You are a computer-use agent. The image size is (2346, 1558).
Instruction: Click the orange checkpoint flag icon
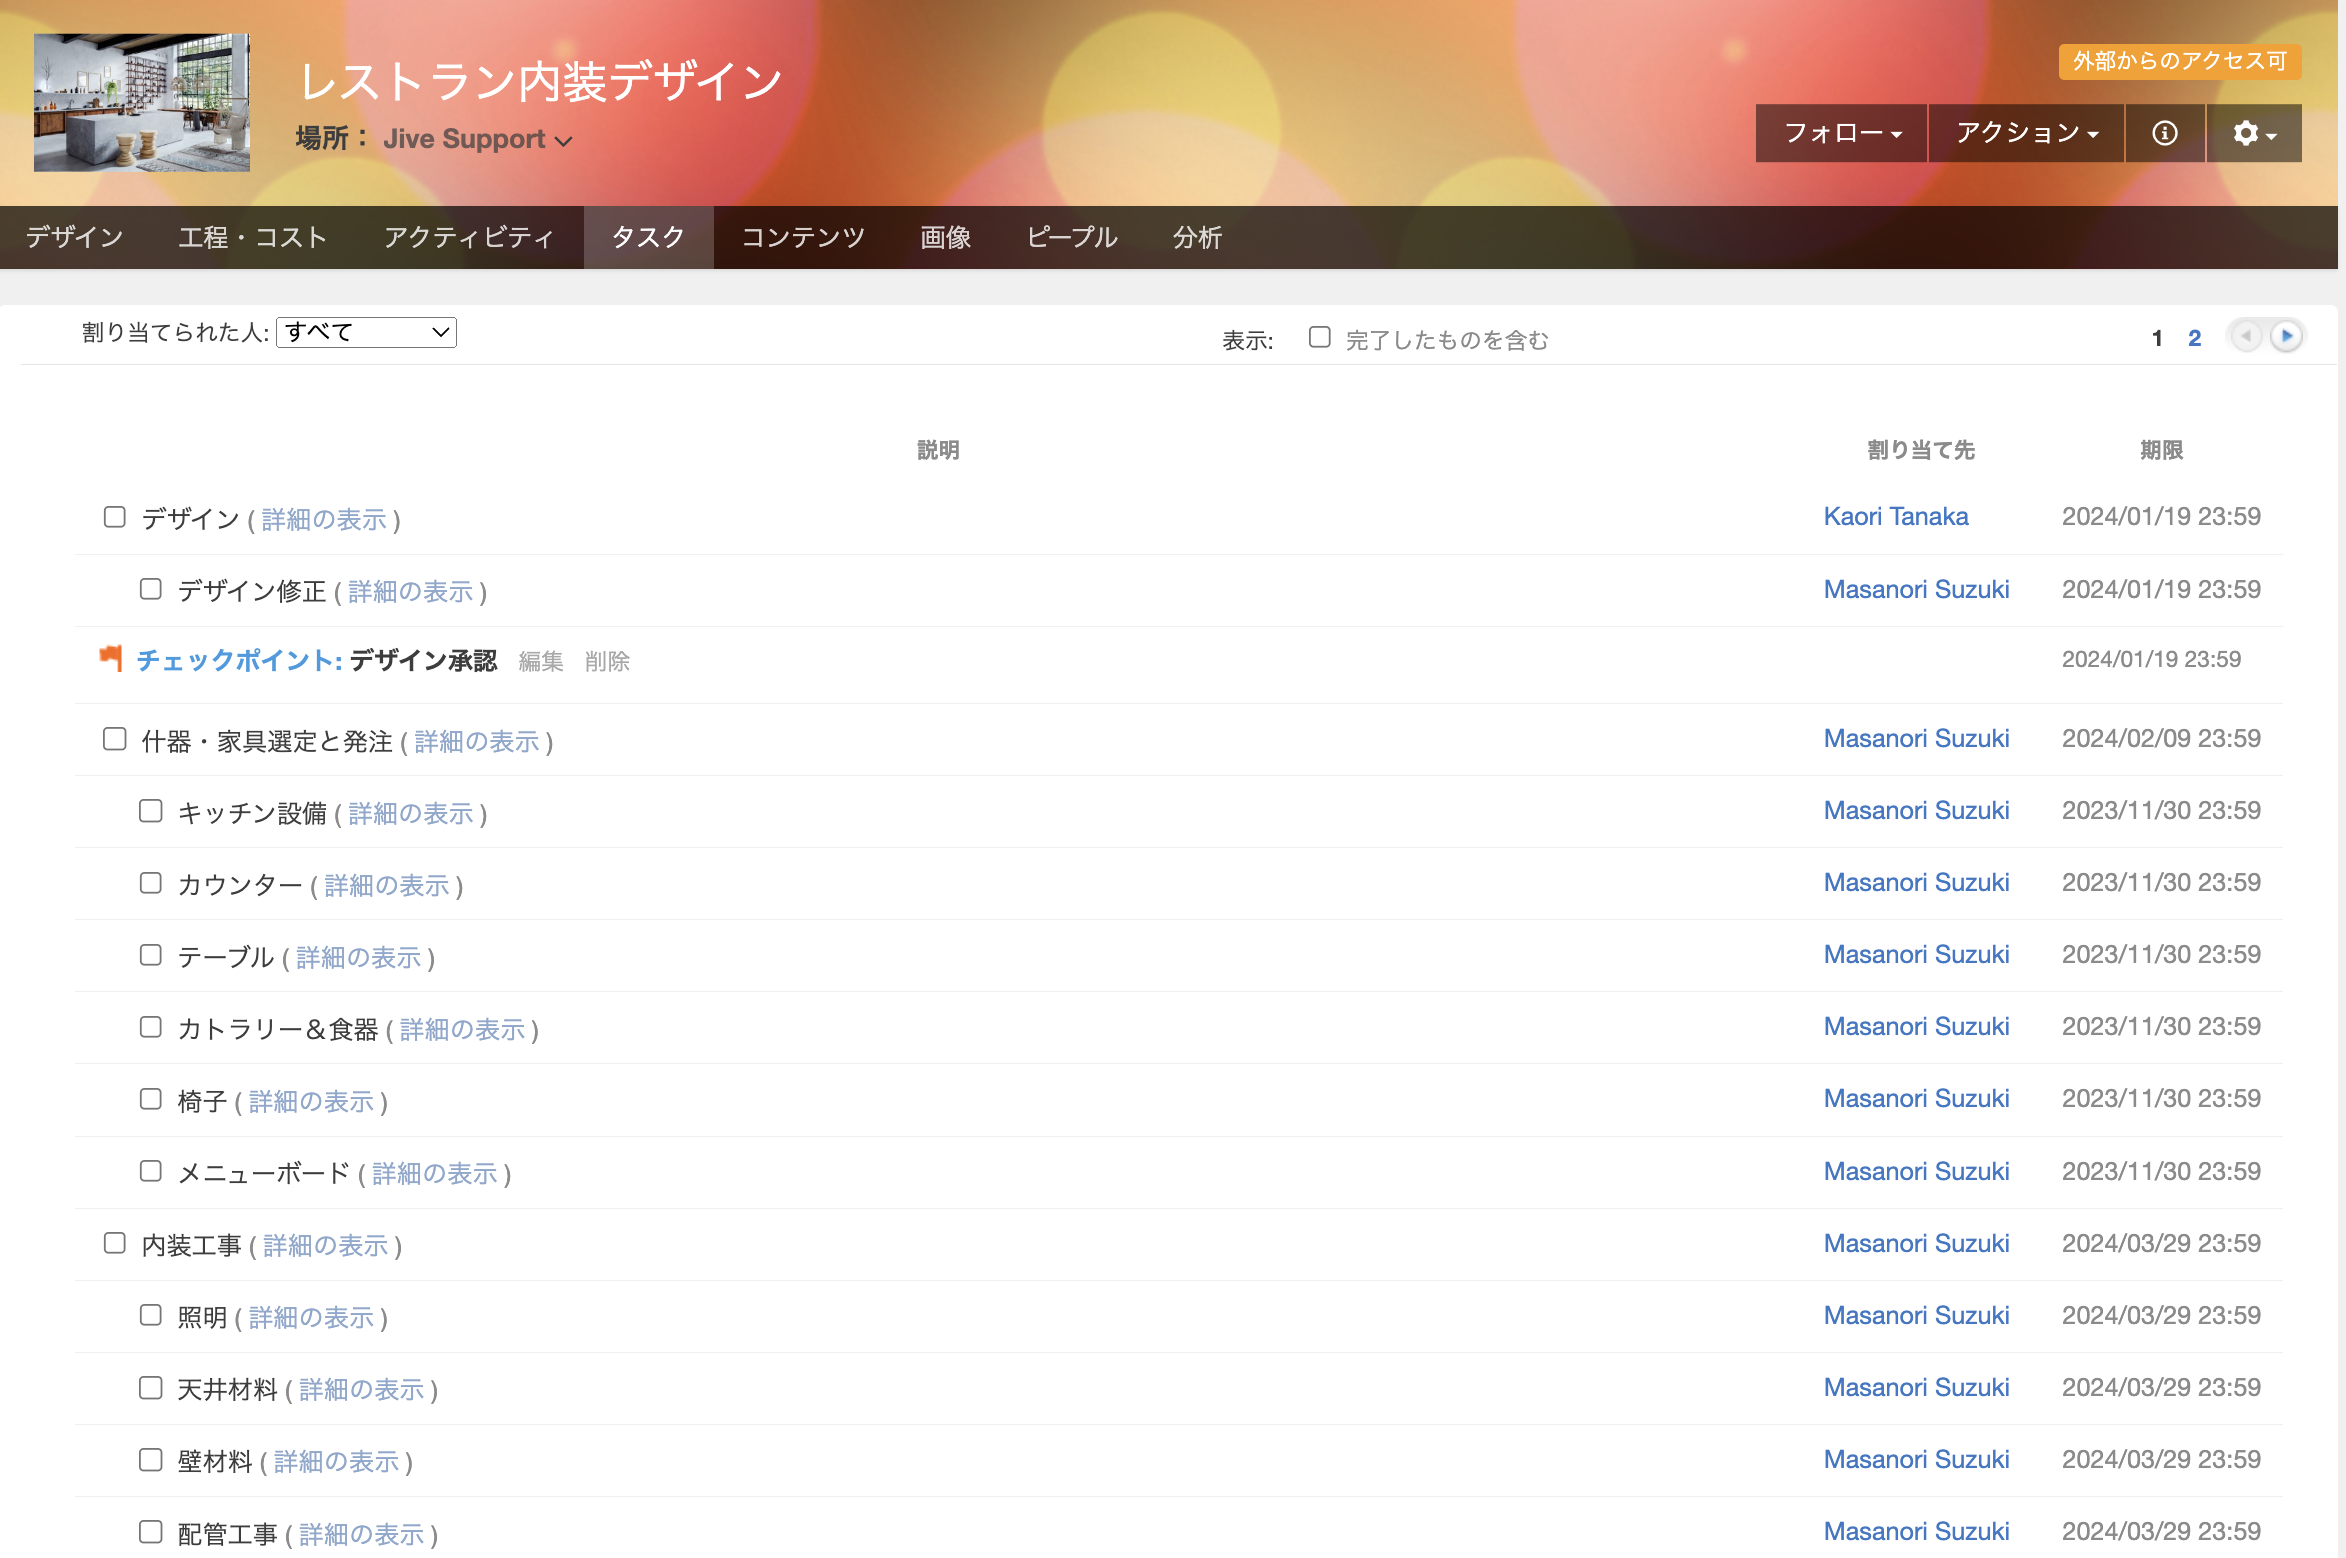pos(111,658)
